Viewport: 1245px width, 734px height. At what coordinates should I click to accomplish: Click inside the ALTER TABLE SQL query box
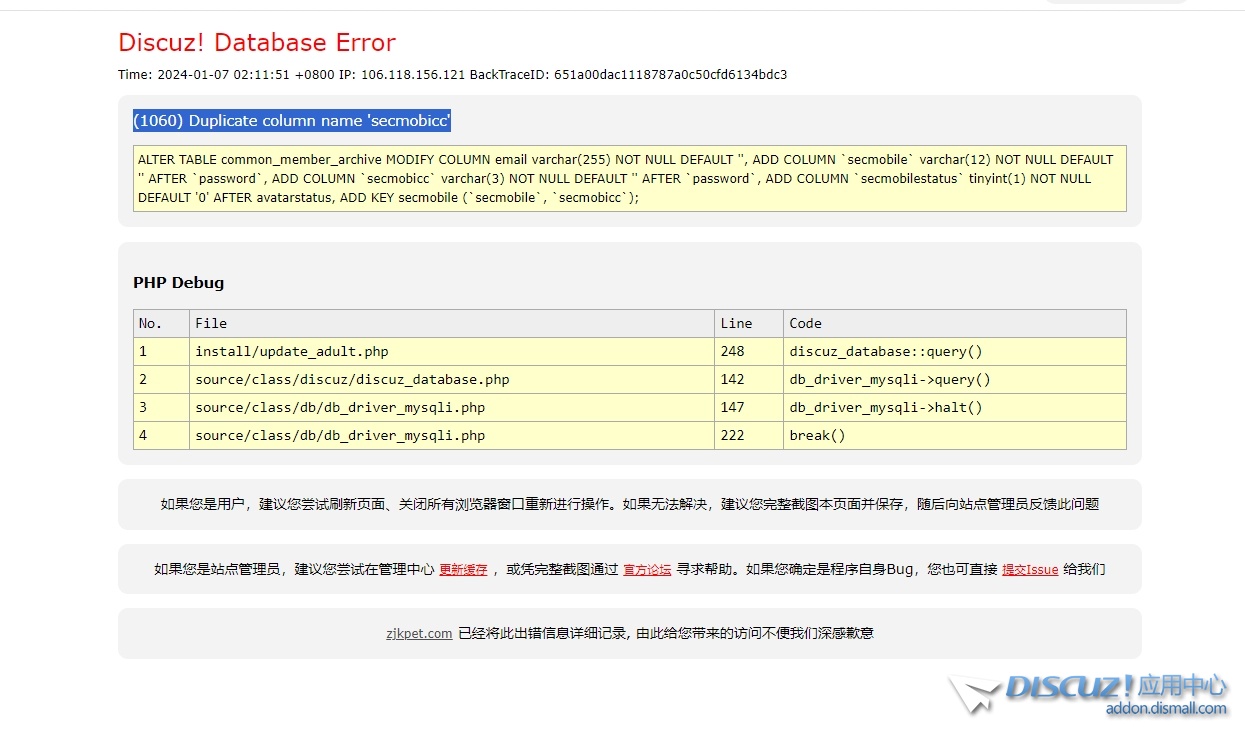(629, 178)
